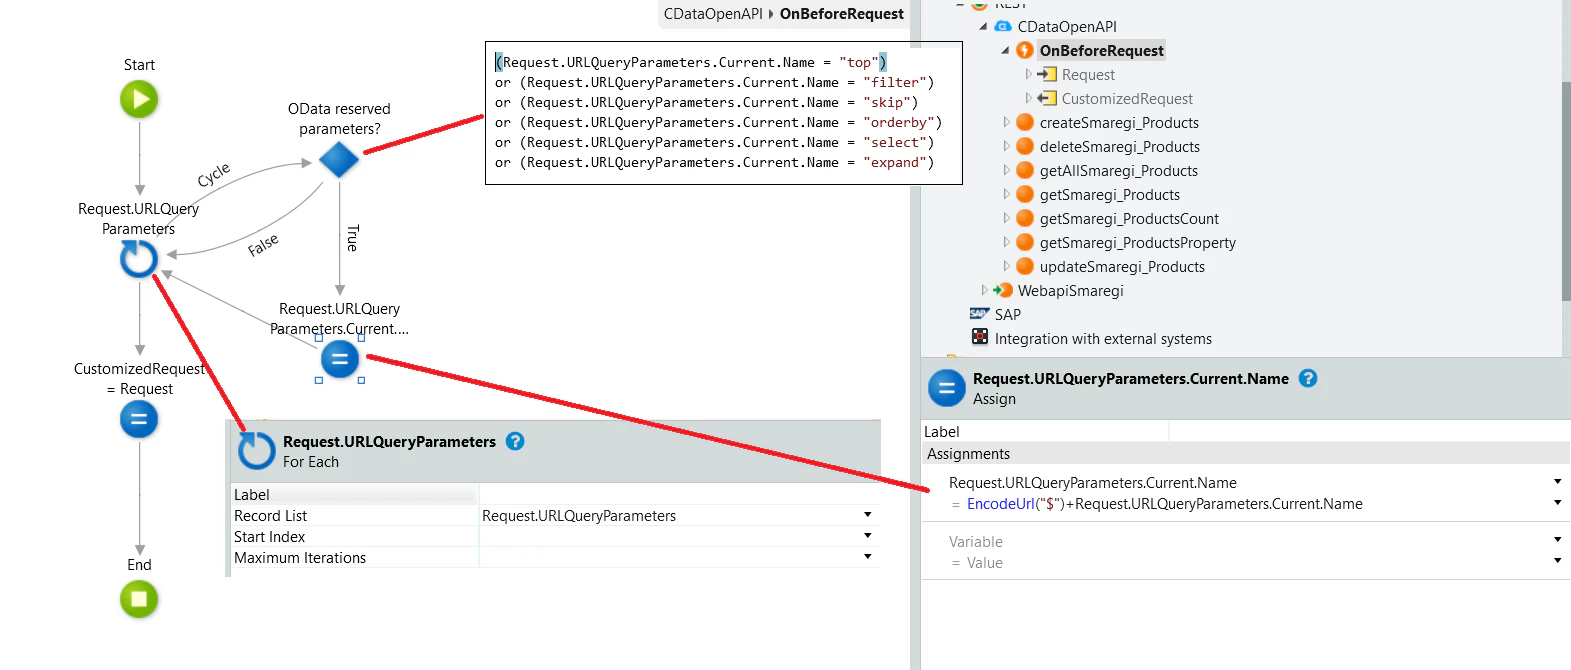Collapse the OnBeforeRequest tree node
The image size is (1571, 670).
click(x=1005, y=50)
